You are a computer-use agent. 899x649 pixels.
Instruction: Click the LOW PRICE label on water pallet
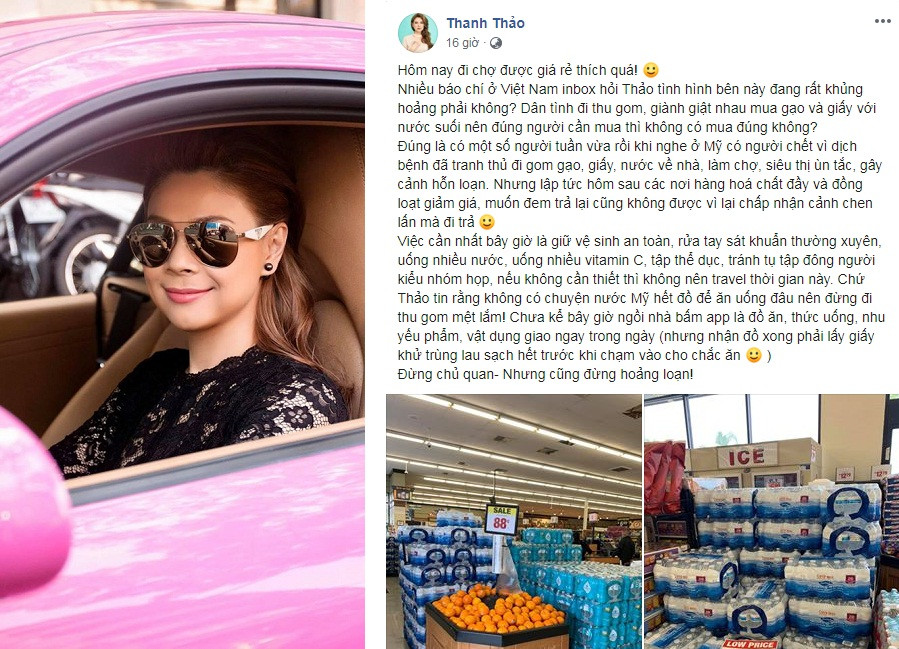[749, 644]
